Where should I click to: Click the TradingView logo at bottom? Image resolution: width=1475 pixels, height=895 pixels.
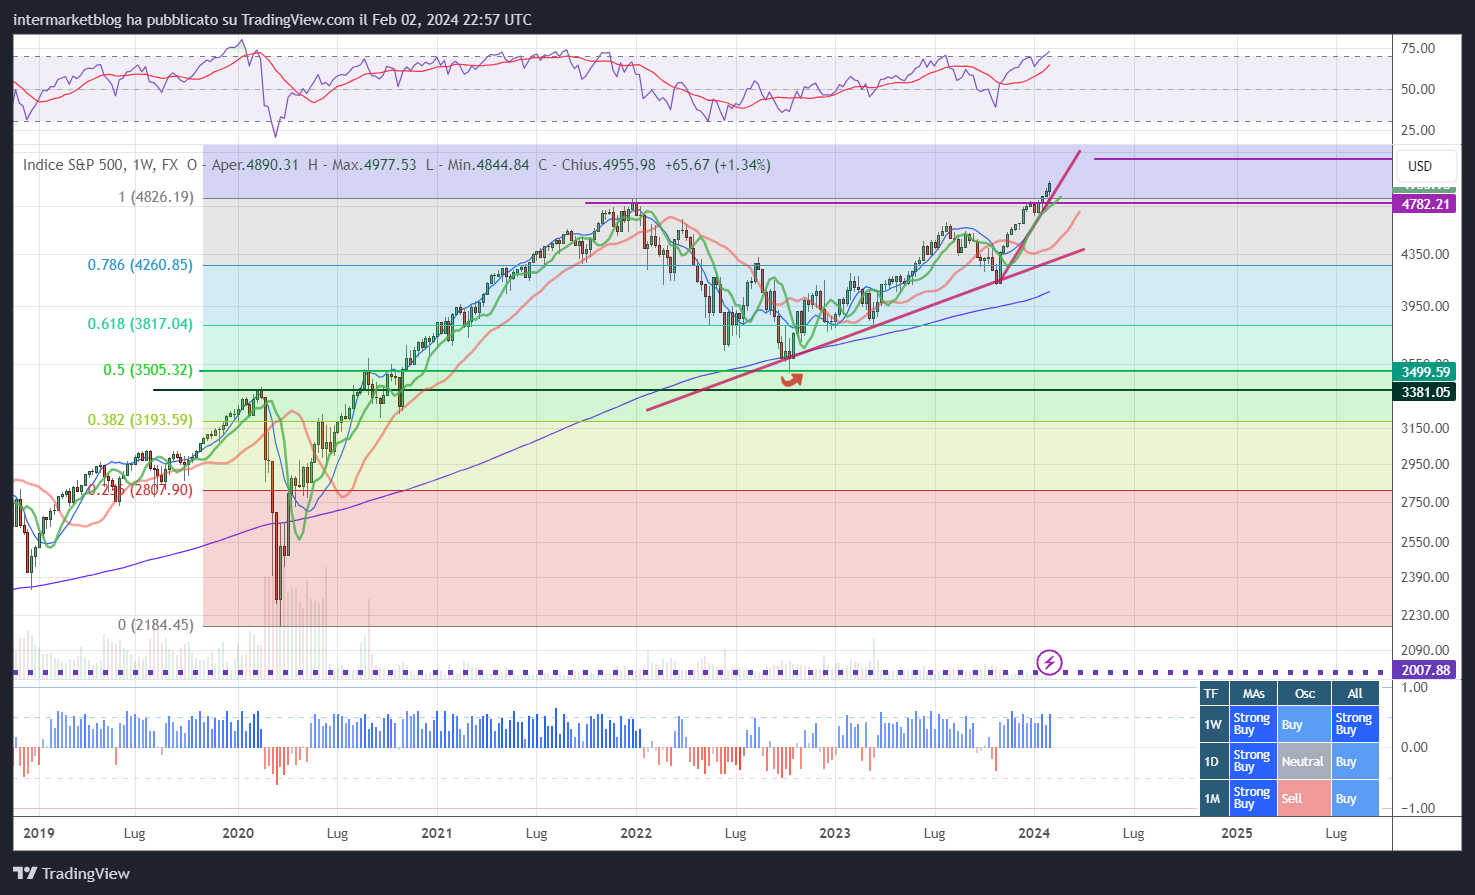(72, 873)
